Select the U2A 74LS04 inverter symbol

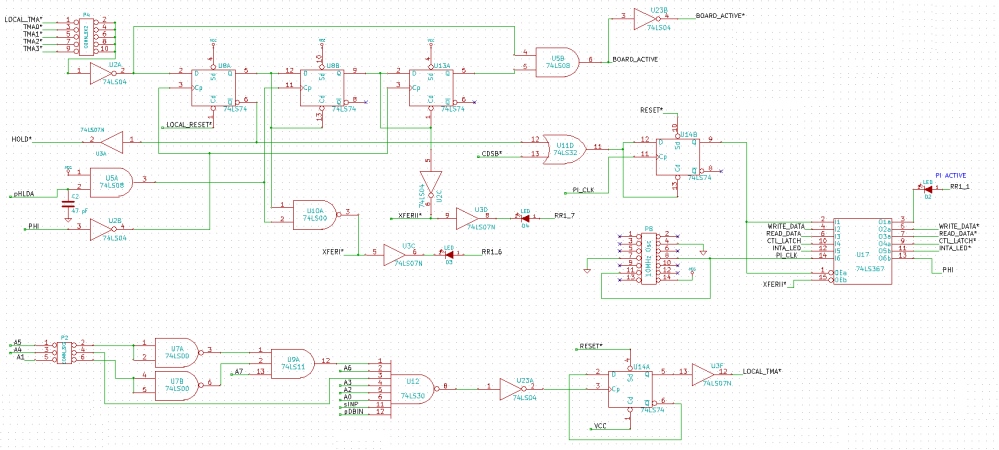[x=104, y=73]
